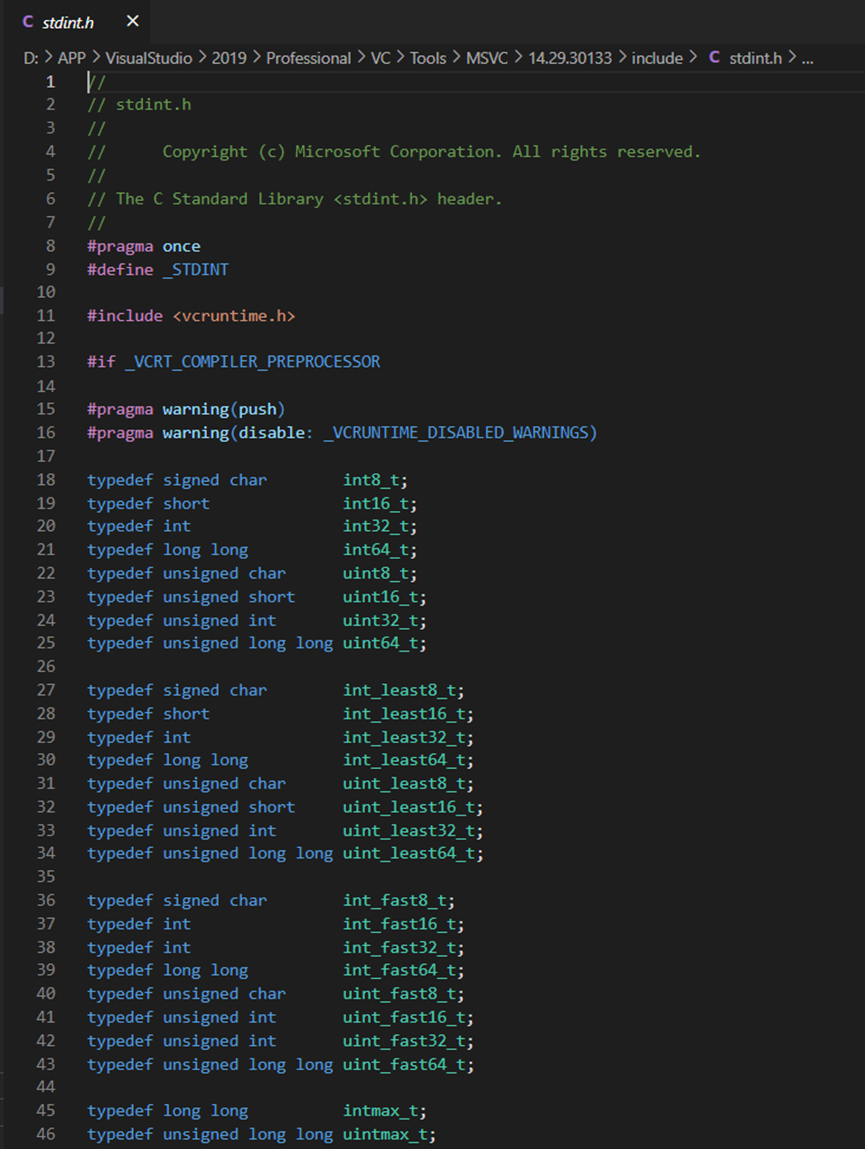Open the D: drive breadcrumb

pos(31,58)
